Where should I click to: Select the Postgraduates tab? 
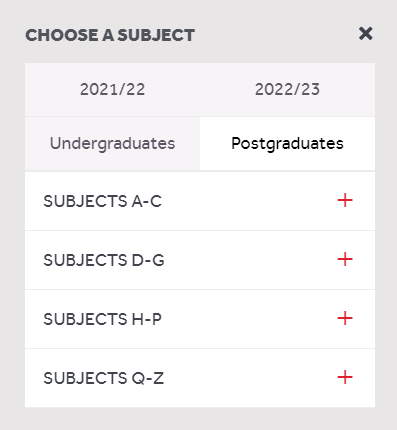287,144
